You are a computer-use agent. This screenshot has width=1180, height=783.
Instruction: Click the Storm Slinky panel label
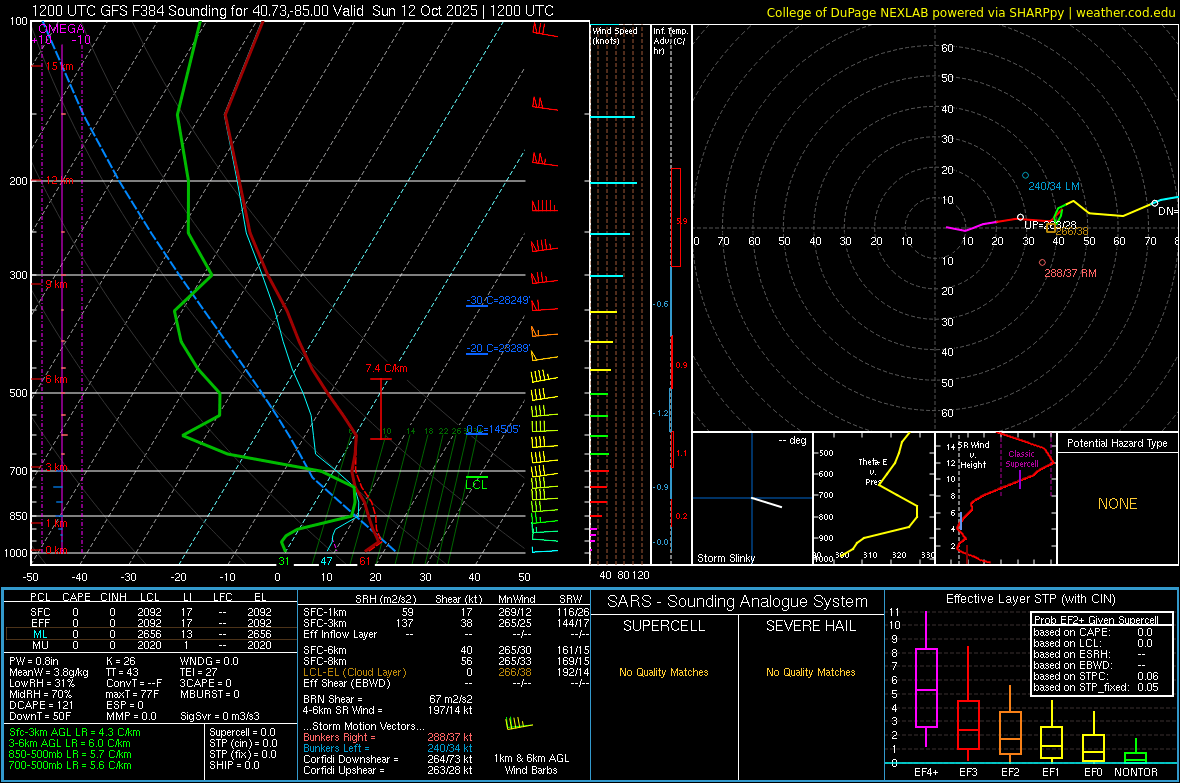click(x=725, y=558)
